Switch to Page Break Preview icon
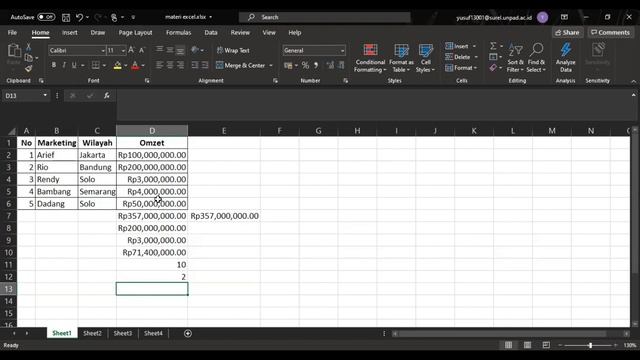This screenshot has width=640, height=360. tap(546, 345)
